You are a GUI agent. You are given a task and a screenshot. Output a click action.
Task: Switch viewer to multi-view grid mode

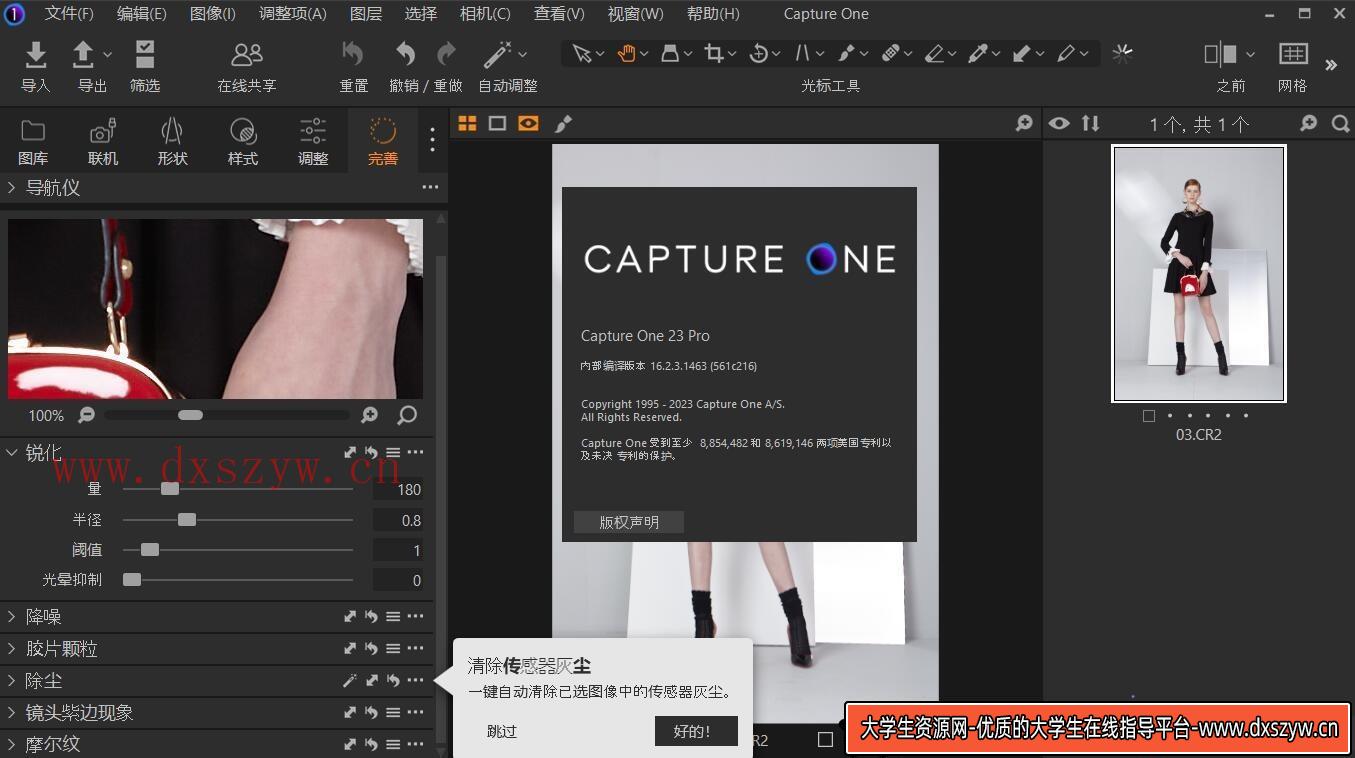[x=467, y=123]
